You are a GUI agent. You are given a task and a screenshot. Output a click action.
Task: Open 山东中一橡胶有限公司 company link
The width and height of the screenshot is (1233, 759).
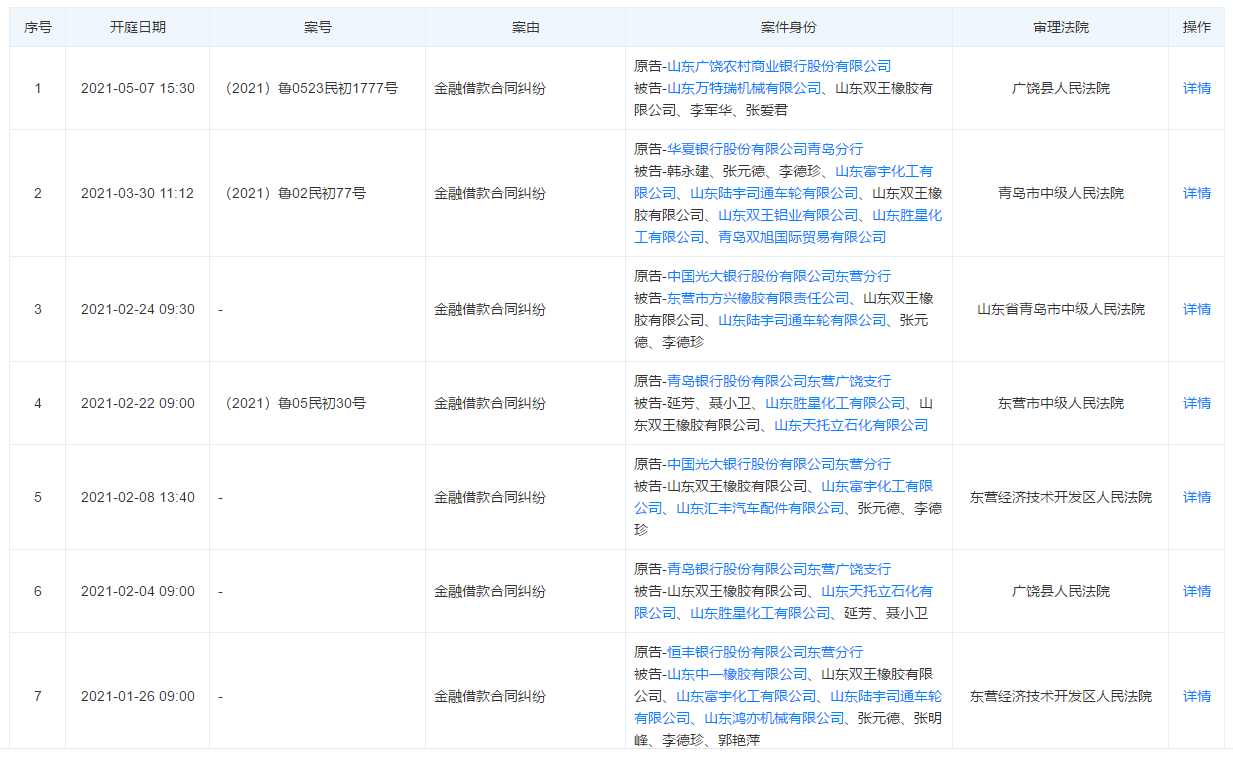737,674
